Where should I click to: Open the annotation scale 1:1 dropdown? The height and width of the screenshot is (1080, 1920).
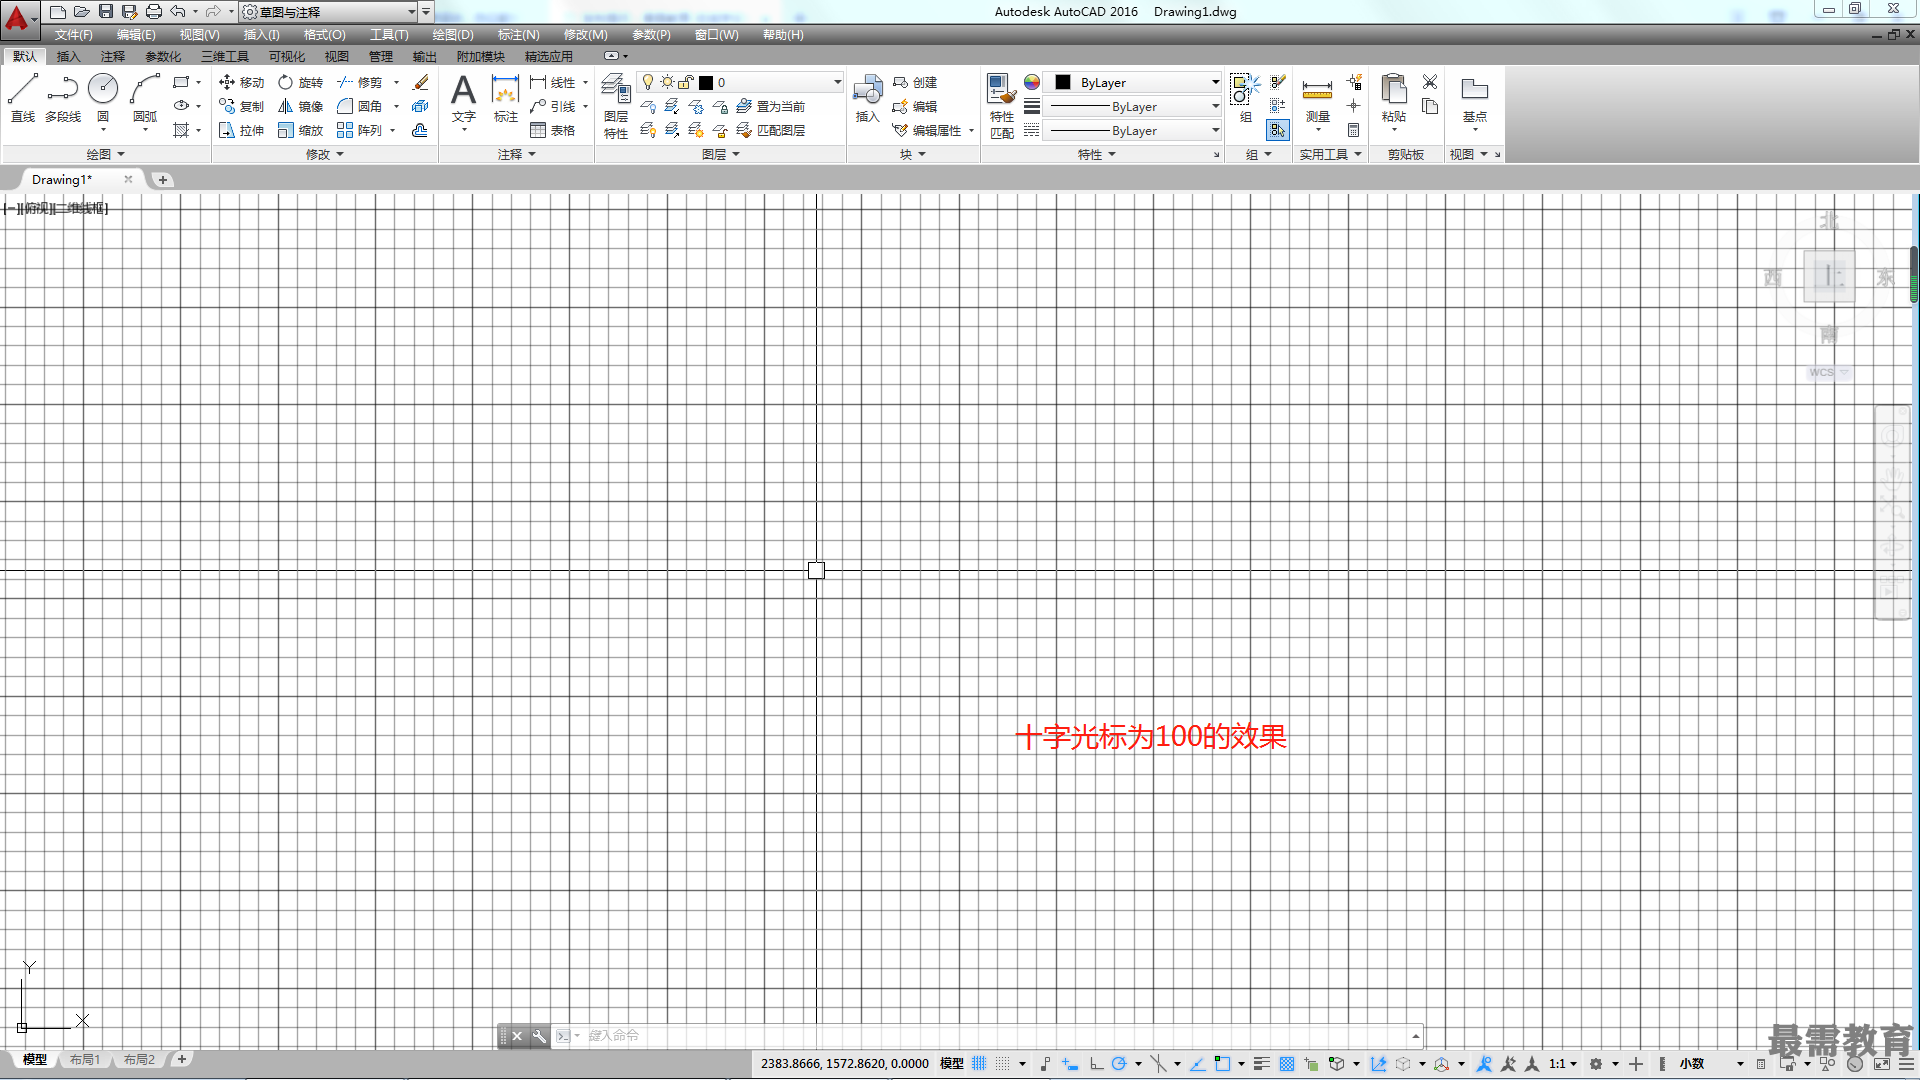pyautogui.click(x=1563, y=1064)
